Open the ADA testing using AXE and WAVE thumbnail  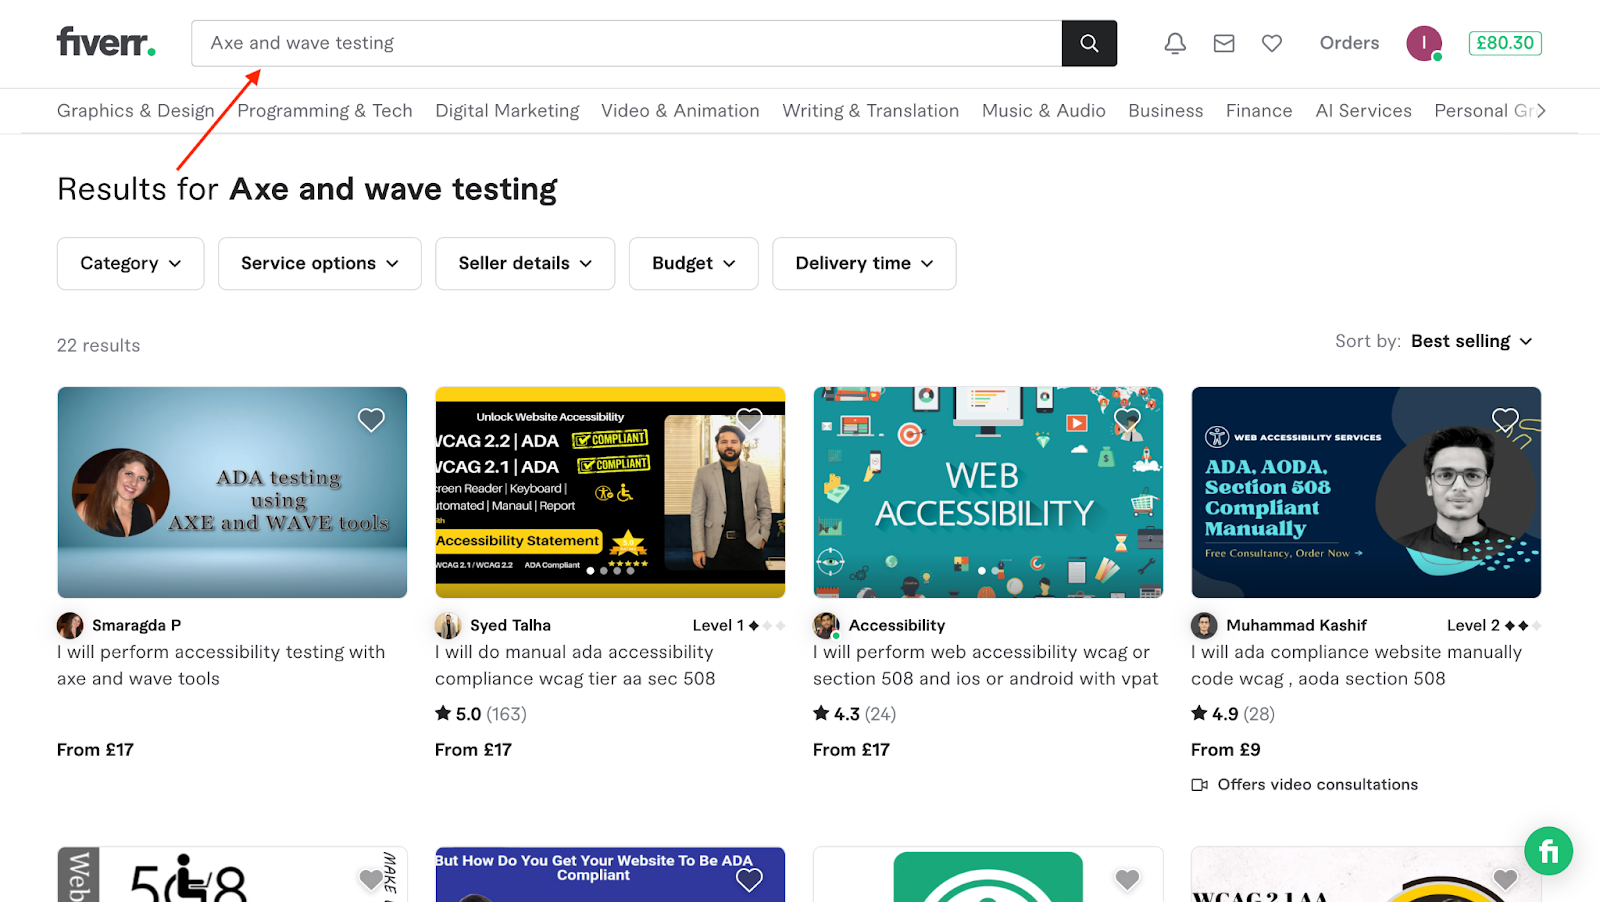[232, 492]
